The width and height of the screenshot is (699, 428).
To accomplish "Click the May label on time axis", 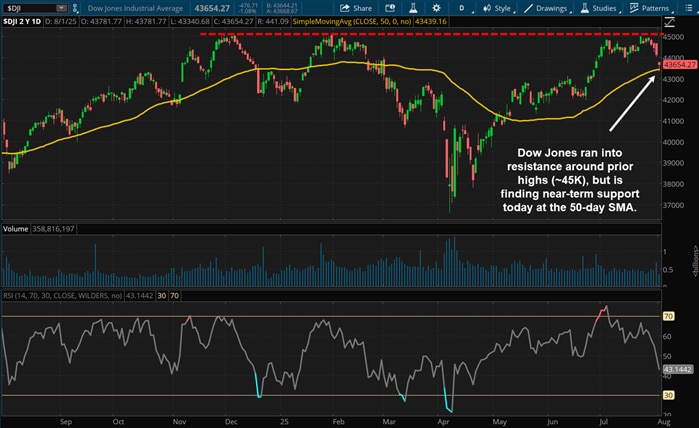I will coord(500,422).
